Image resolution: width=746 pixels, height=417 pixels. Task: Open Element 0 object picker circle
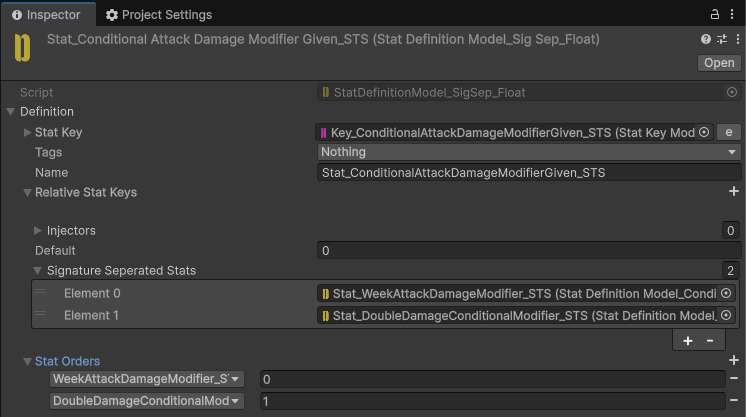tap(726, 293)
